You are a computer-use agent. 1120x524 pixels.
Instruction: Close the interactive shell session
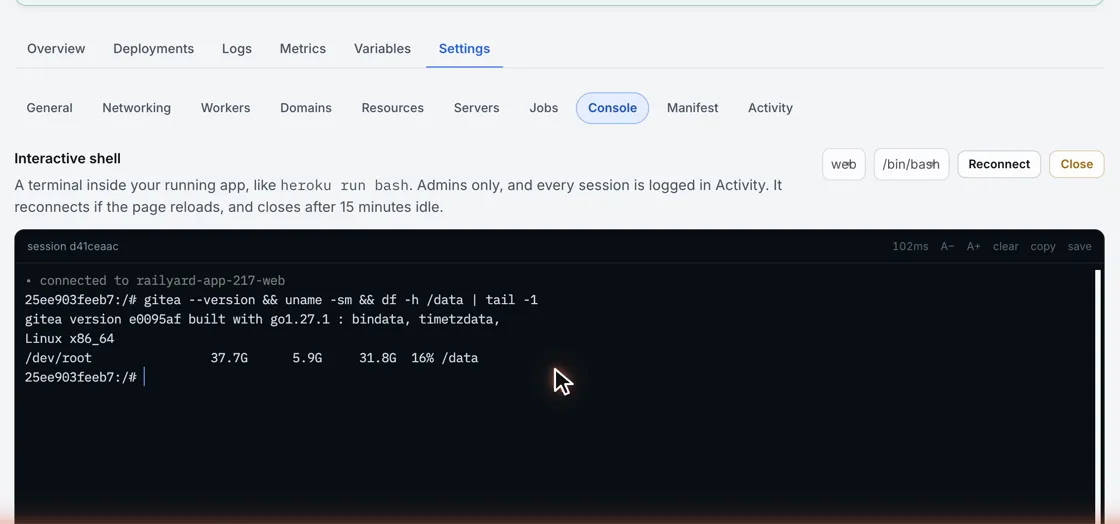1076,164
